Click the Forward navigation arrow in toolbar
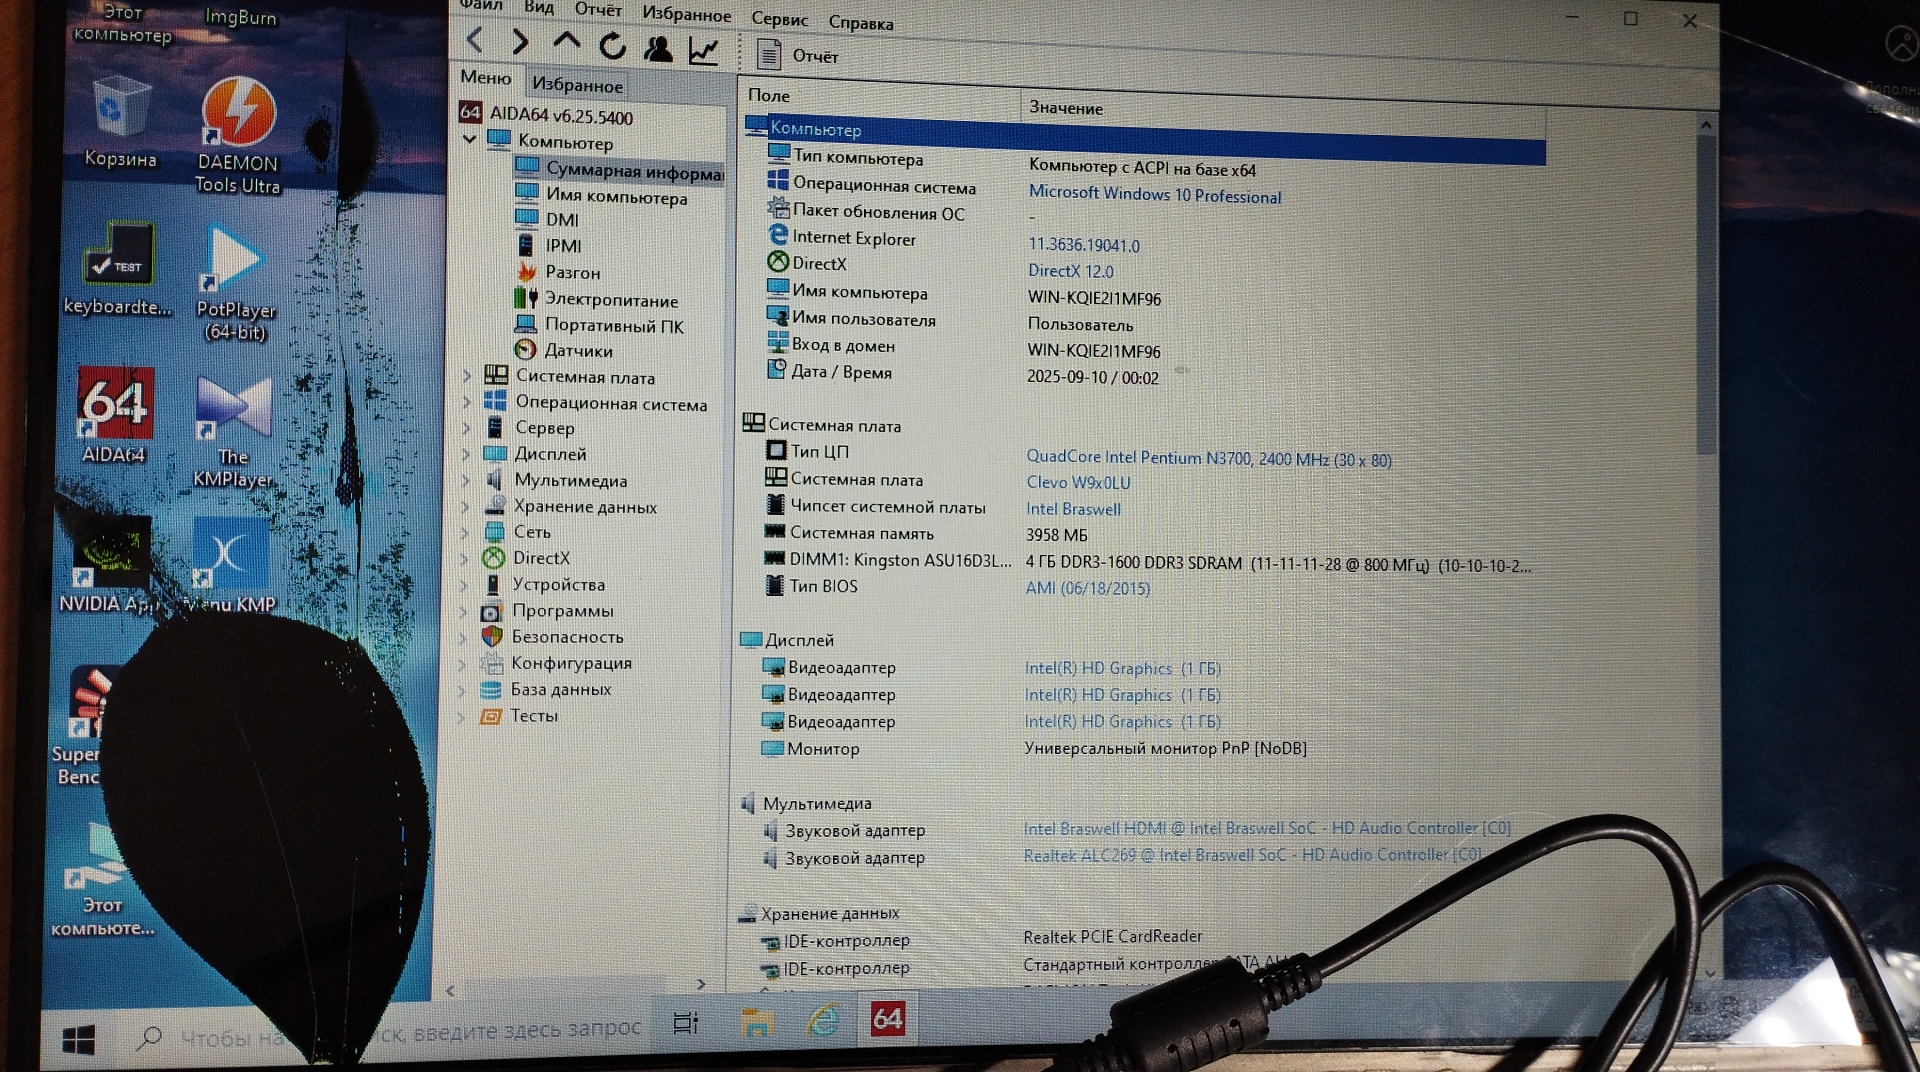This screenshot has width=1920, height=1072. (x=520, y=42)
